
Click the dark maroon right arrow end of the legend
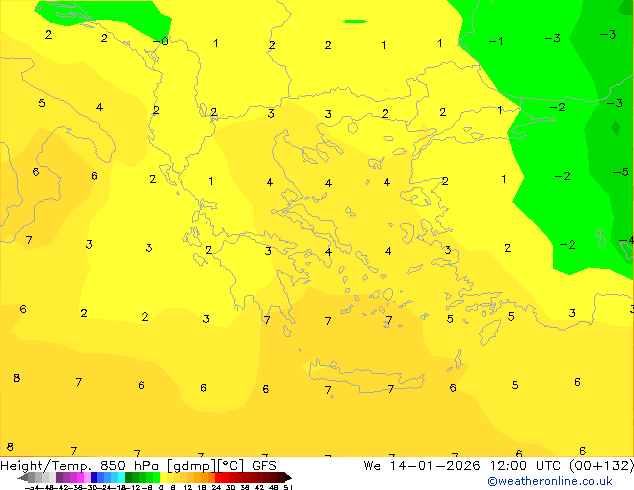288,477
